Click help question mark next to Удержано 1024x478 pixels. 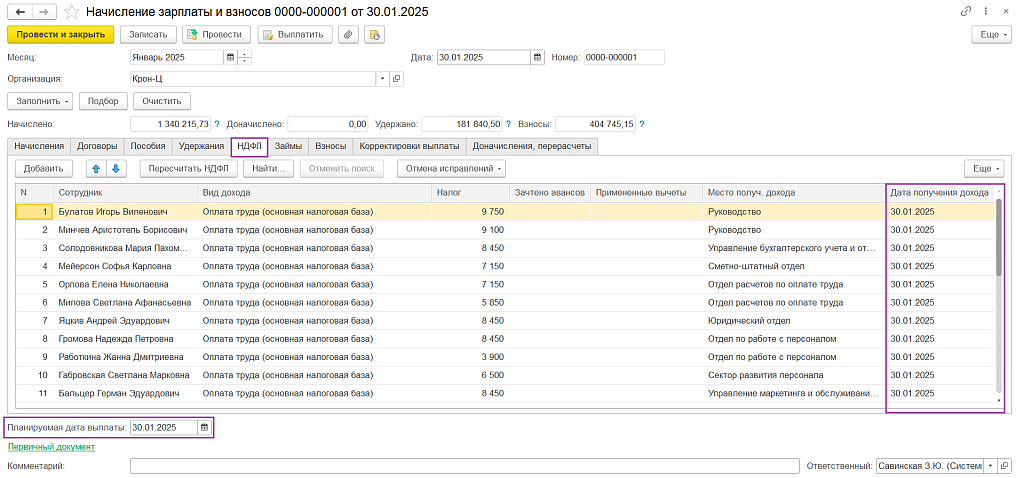point(507,123)
